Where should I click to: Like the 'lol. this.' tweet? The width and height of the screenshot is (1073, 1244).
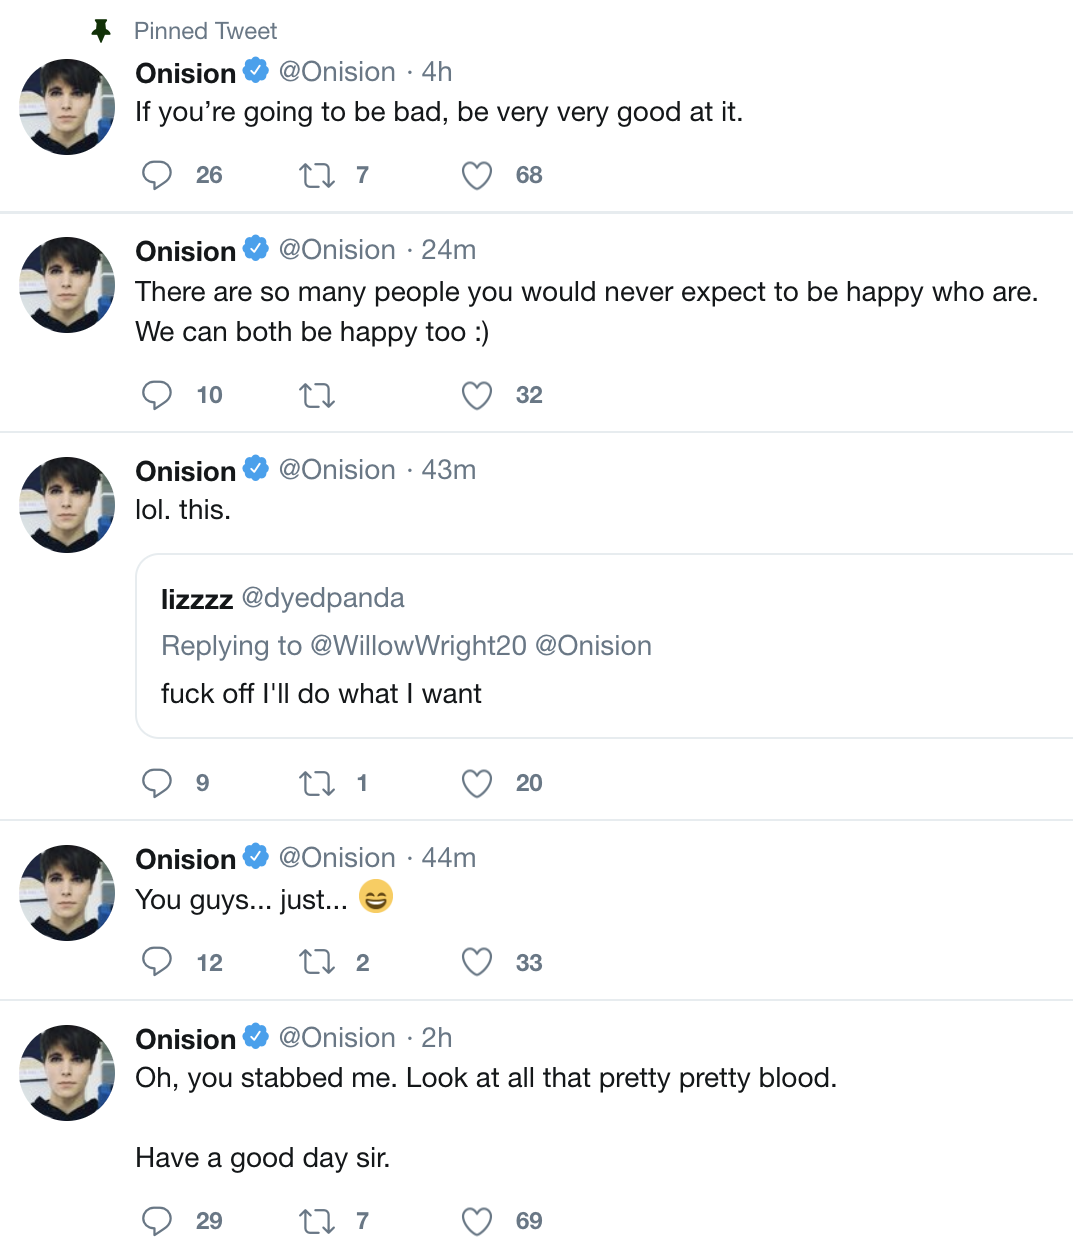(x=477, y=784)
